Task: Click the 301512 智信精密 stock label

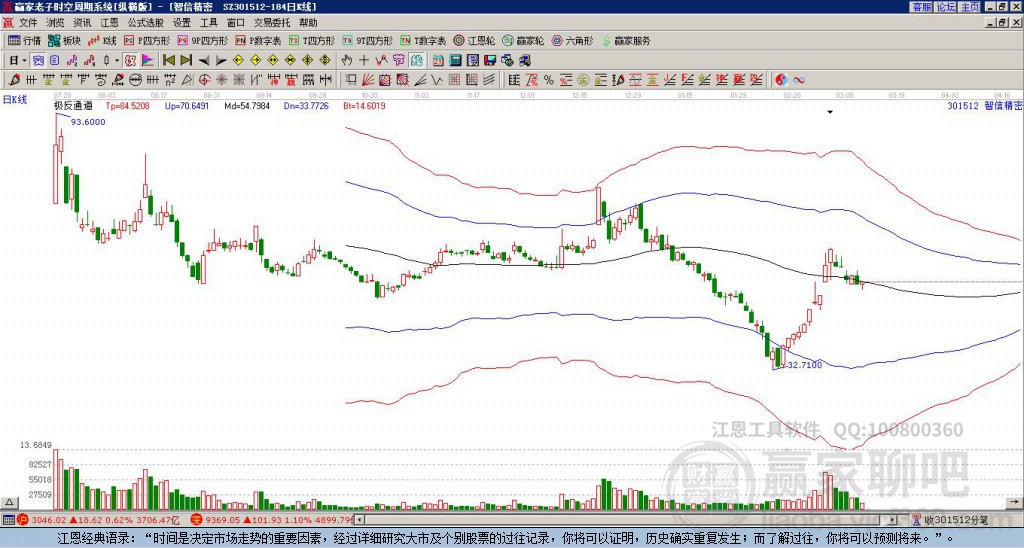Action: tap(984, 105)
